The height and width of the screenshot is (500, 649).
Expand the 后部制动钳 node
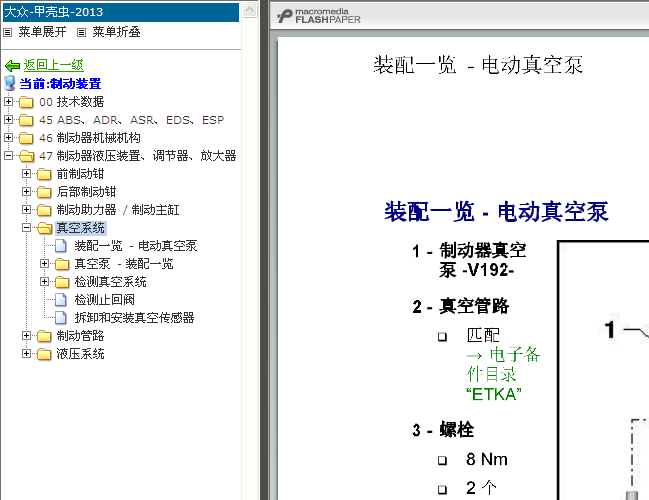(x=26, y=191)
